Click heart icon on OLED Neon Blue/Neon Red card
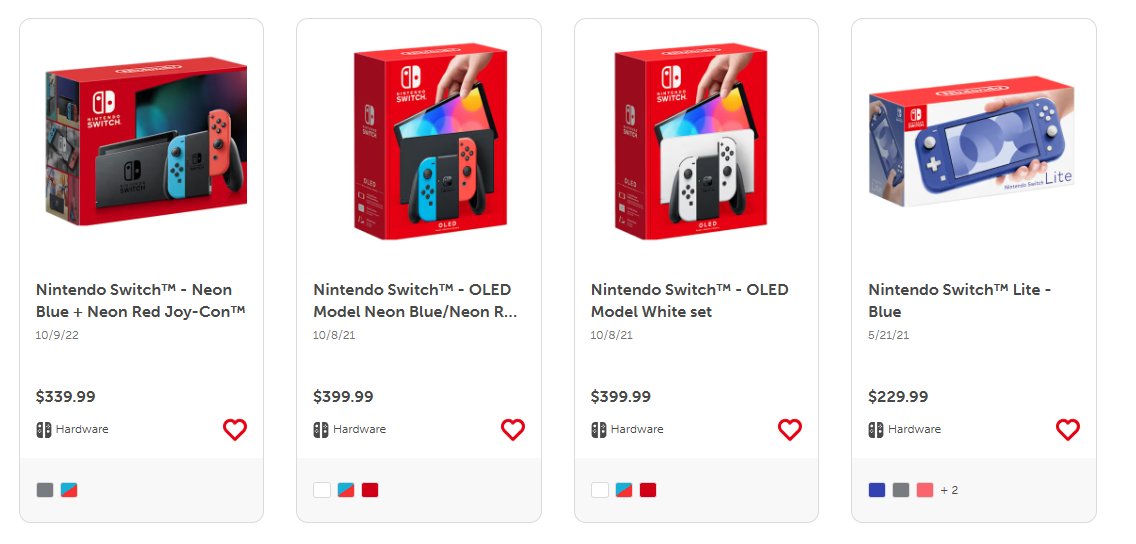This screenshot has width=1136, height=544. point(512,430)
